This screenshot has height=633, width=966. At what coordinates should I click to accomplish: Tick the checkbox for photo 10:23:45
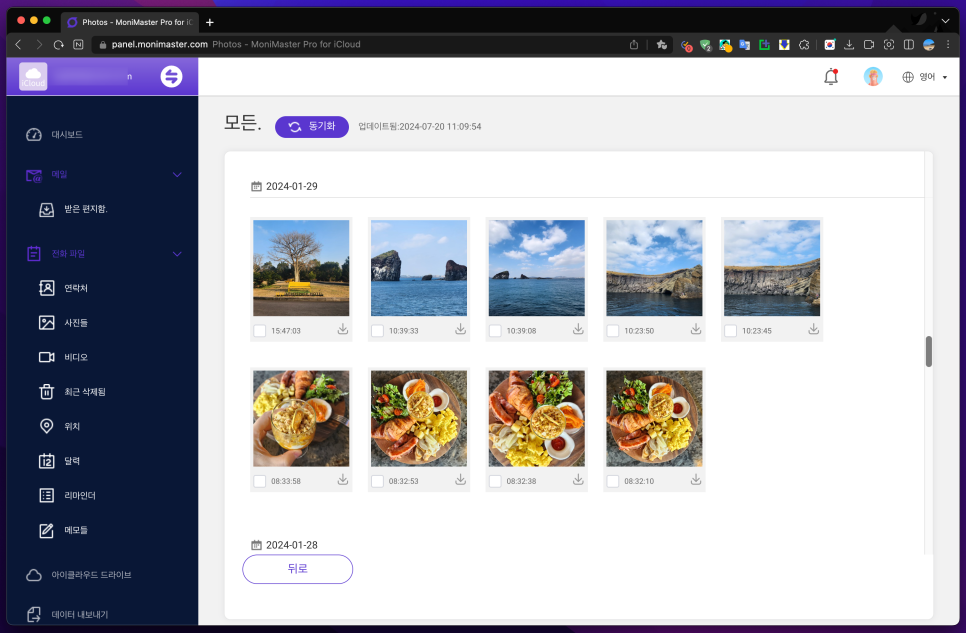point(731,331)
